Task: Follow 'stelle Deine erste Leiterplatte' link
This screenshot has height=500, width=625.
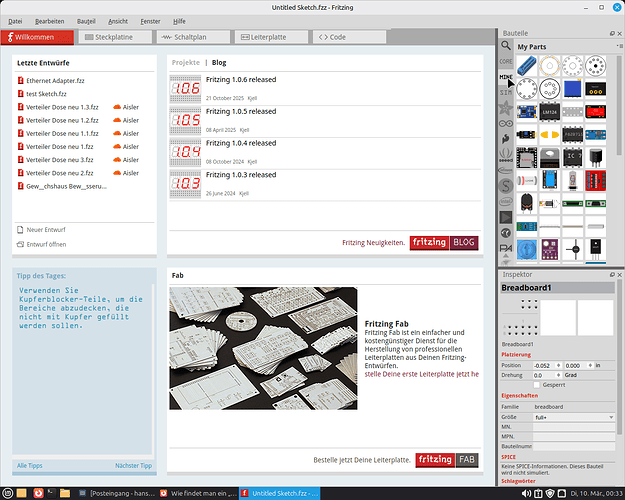Action: coord(422,374)
